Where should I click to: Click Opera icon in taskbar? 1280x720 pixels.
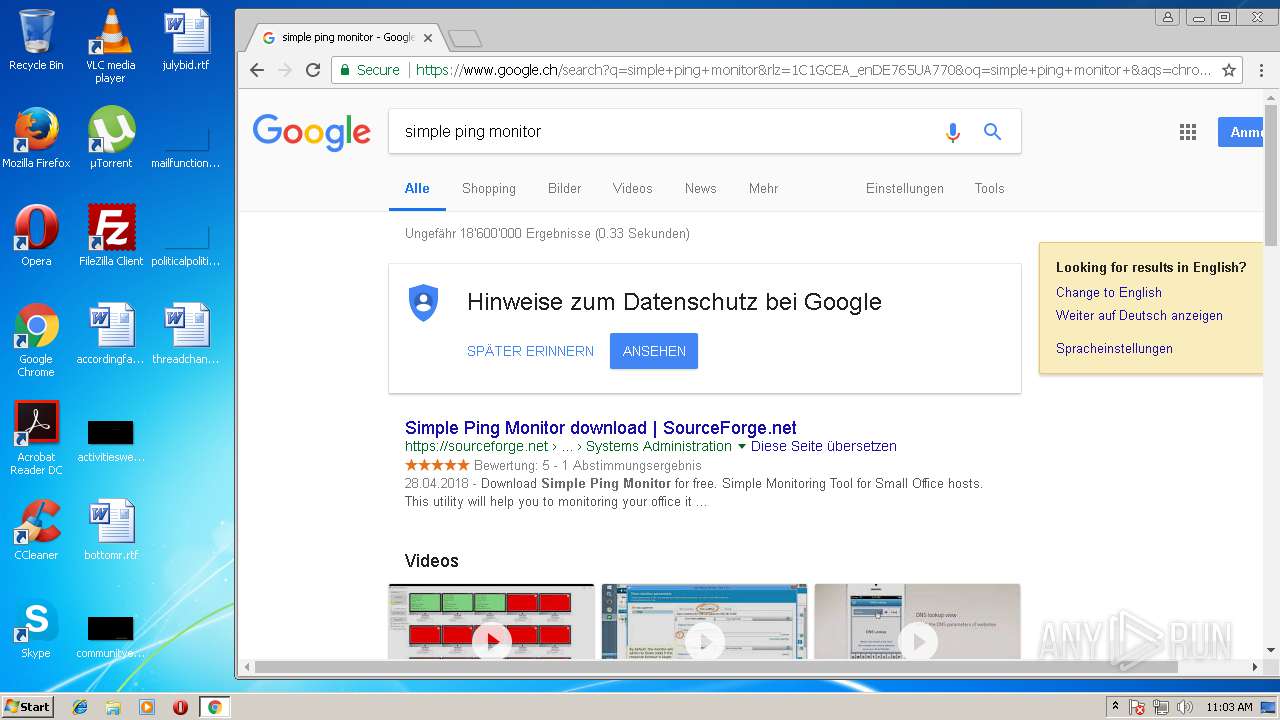[x=180, y=707]
